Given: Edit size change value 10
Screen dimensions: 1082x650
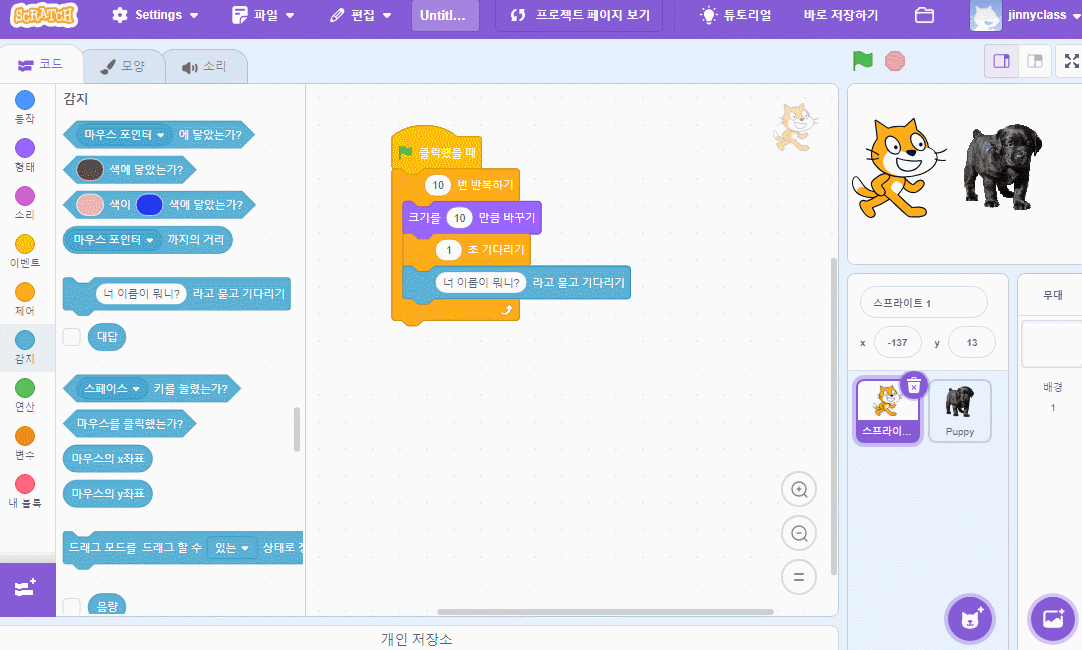Looking at the screenshot, I should point(460,218).
